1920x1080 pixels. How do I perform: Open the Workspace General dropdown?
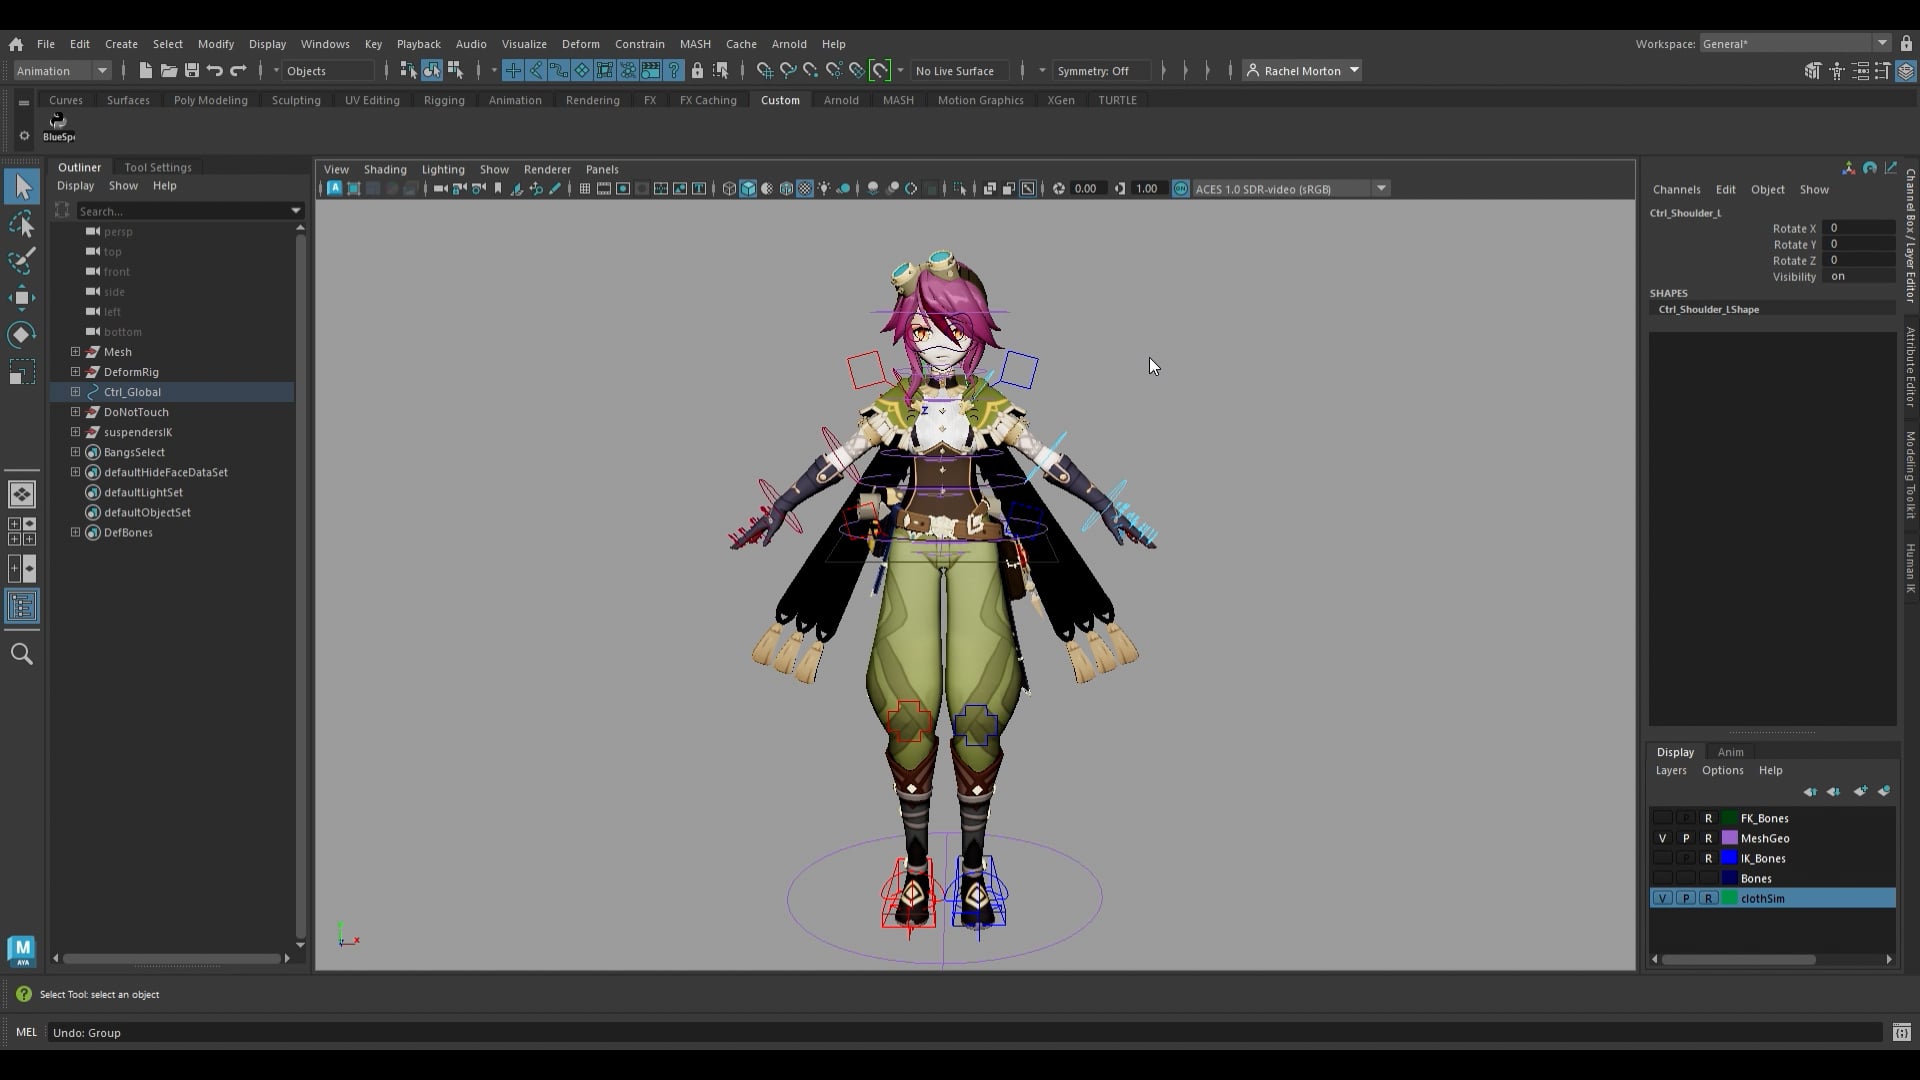coord(1795,44)
